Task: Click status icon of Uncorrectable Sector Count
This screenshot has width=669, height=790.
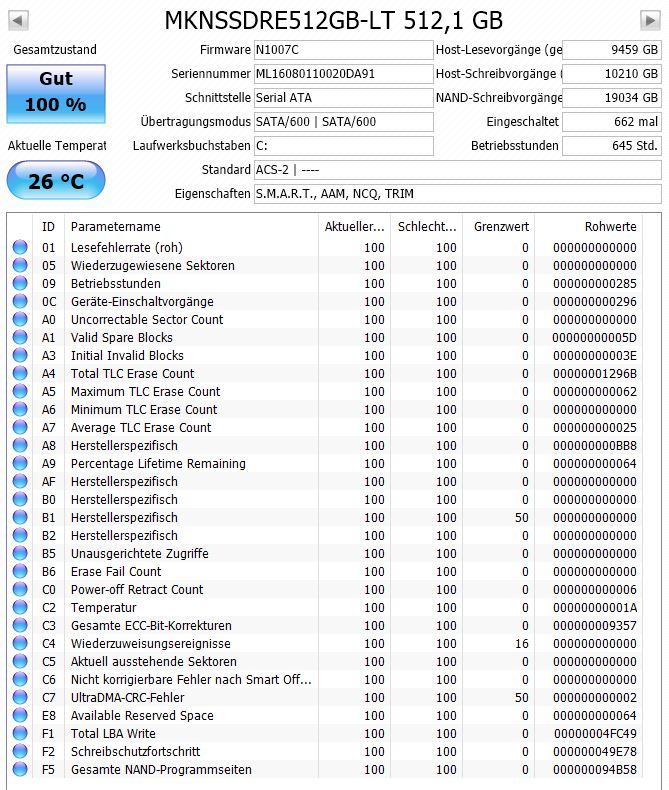Action: [x=20, y=319]
